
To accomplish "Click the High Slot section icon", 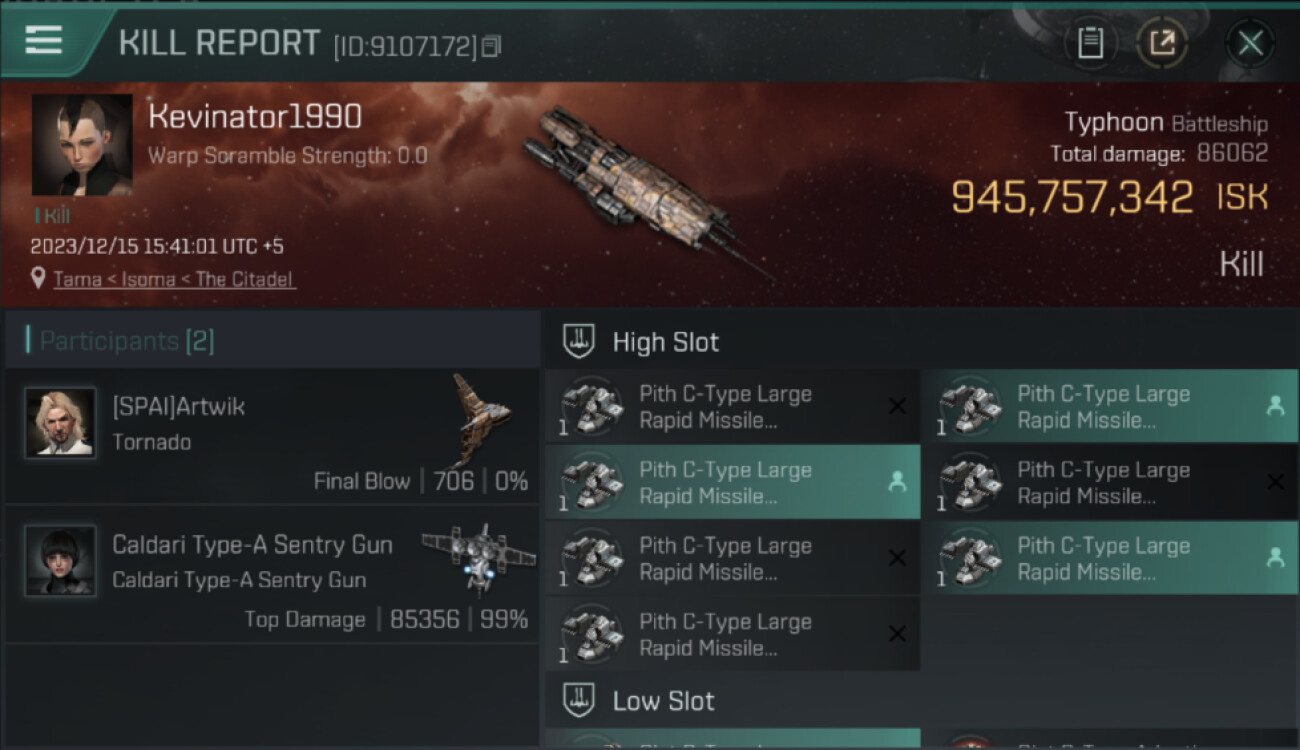I will [x=580, y=342].
